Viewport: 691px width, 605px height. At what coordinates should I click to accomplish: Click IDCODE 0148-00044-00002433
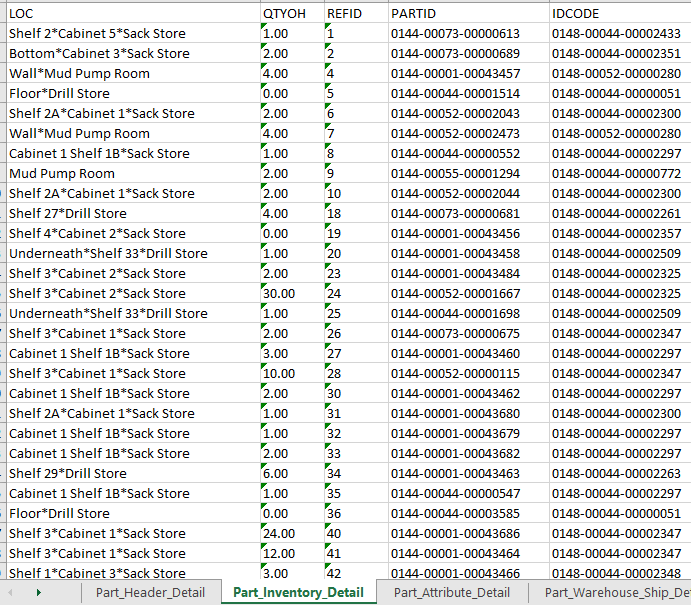pyautogui.click(x=620, y=33)
